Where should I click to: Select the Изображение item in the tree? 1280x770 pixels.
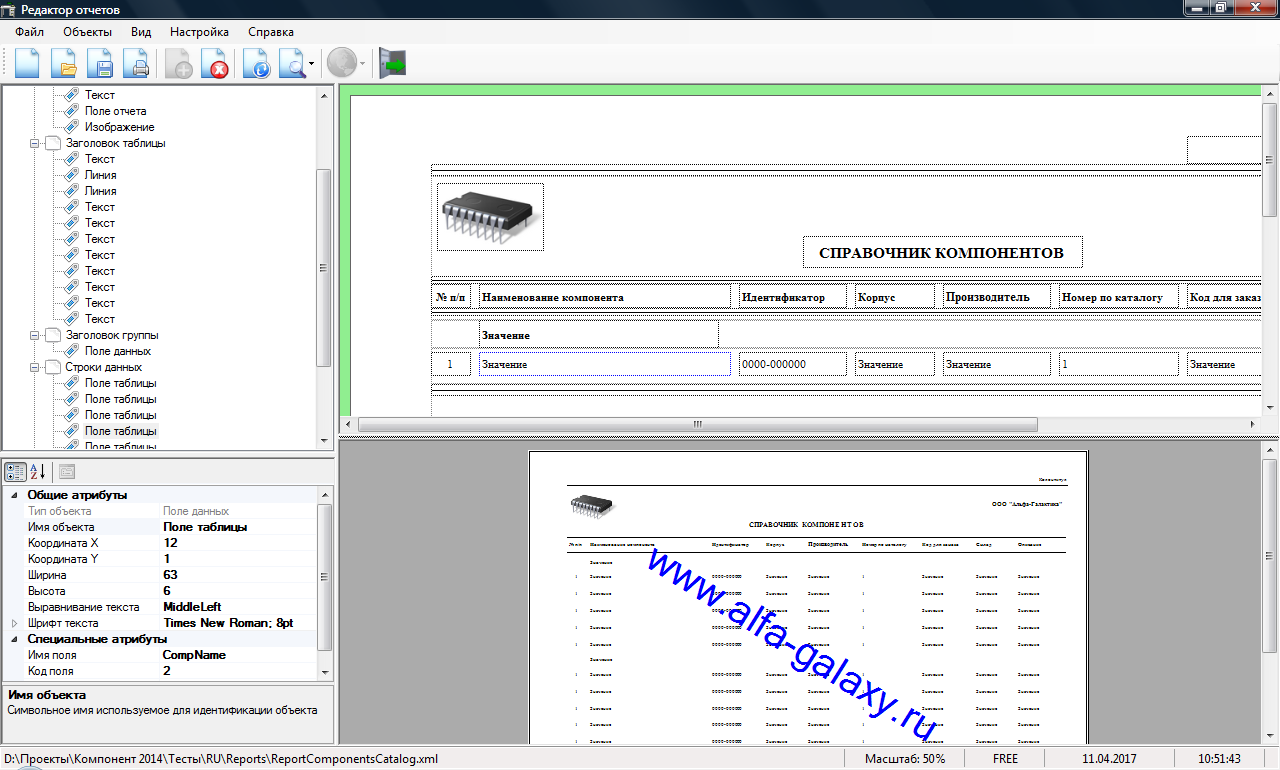click(x=119, y=127)
